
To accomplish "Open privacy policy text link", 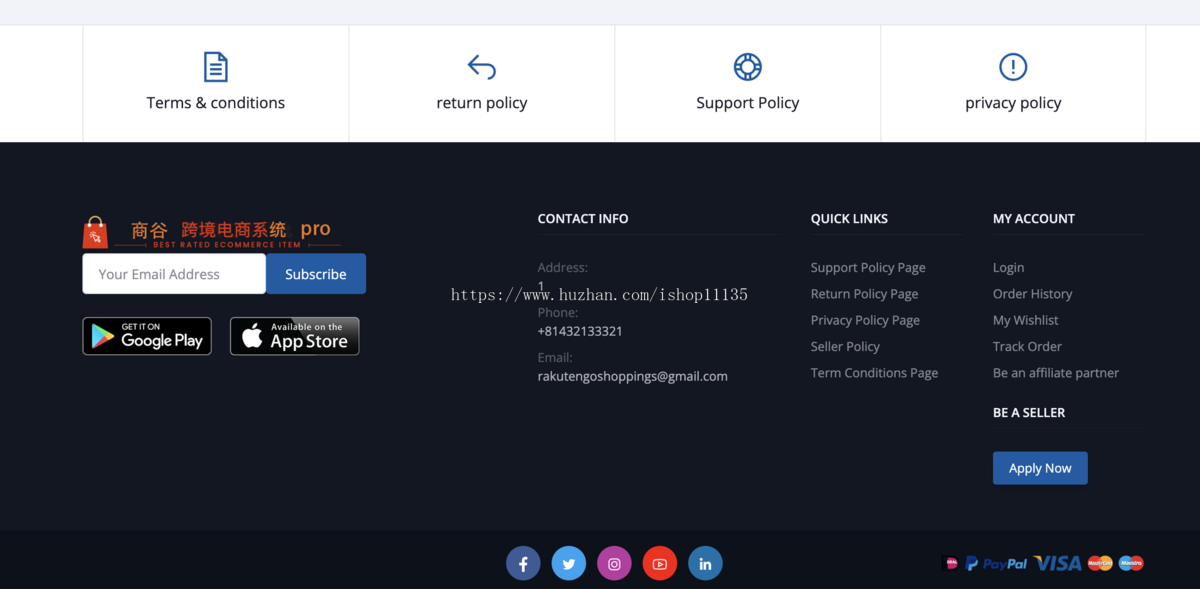I will [1013, 103].
